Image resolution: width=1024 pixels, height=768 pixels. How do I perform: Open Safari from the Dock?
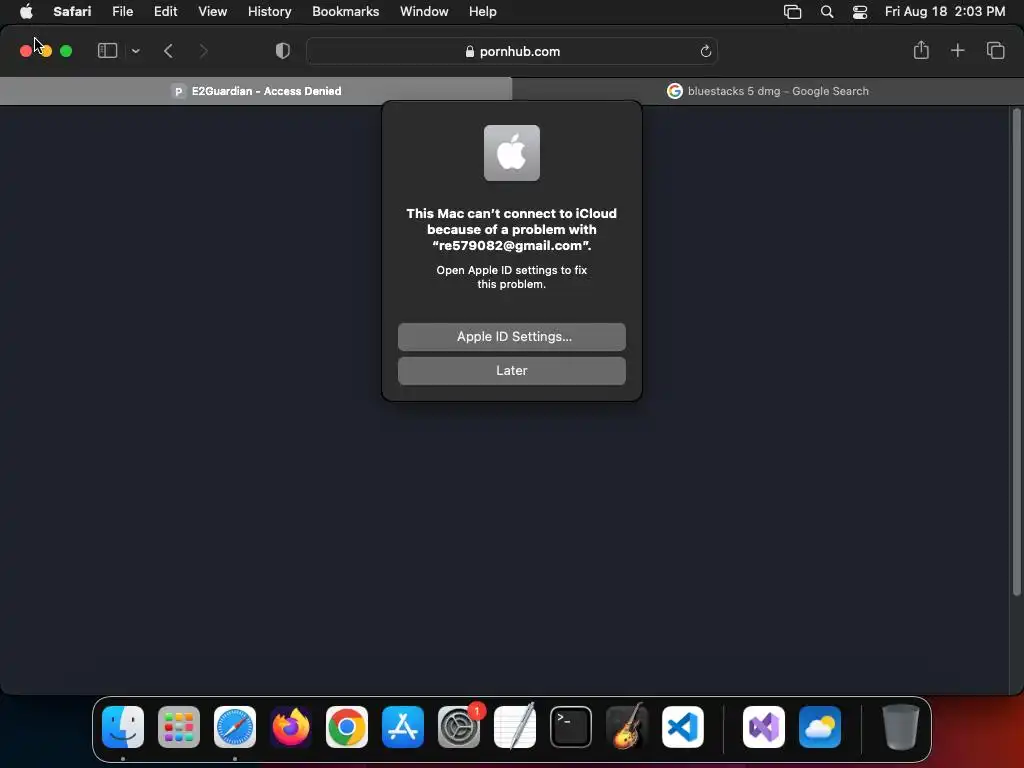click(x=235, y=726)
